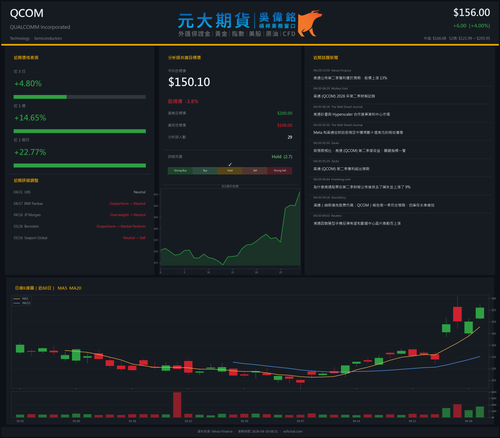Click the full green bar under +22.77%
500x438 pixels.
[80, 165]
